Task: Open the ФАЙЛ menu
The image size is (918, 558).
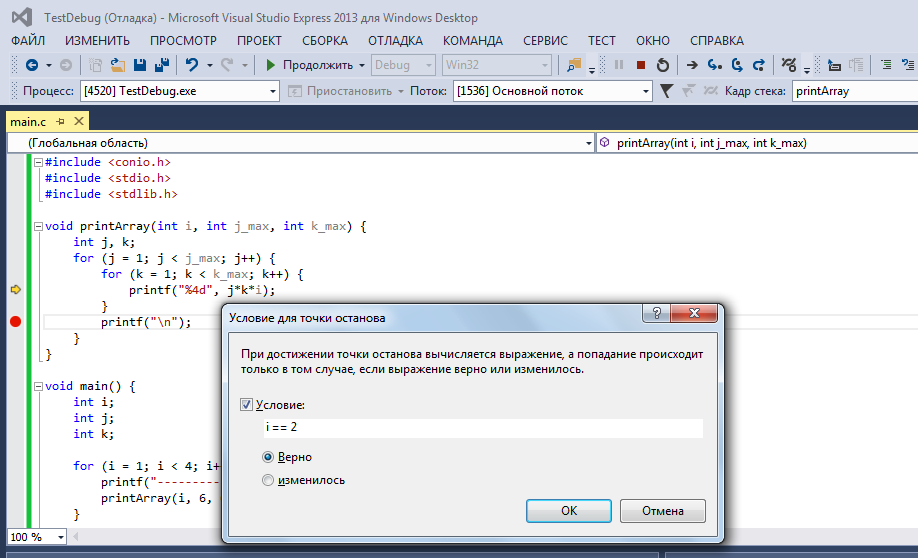Action: point(28,40)
